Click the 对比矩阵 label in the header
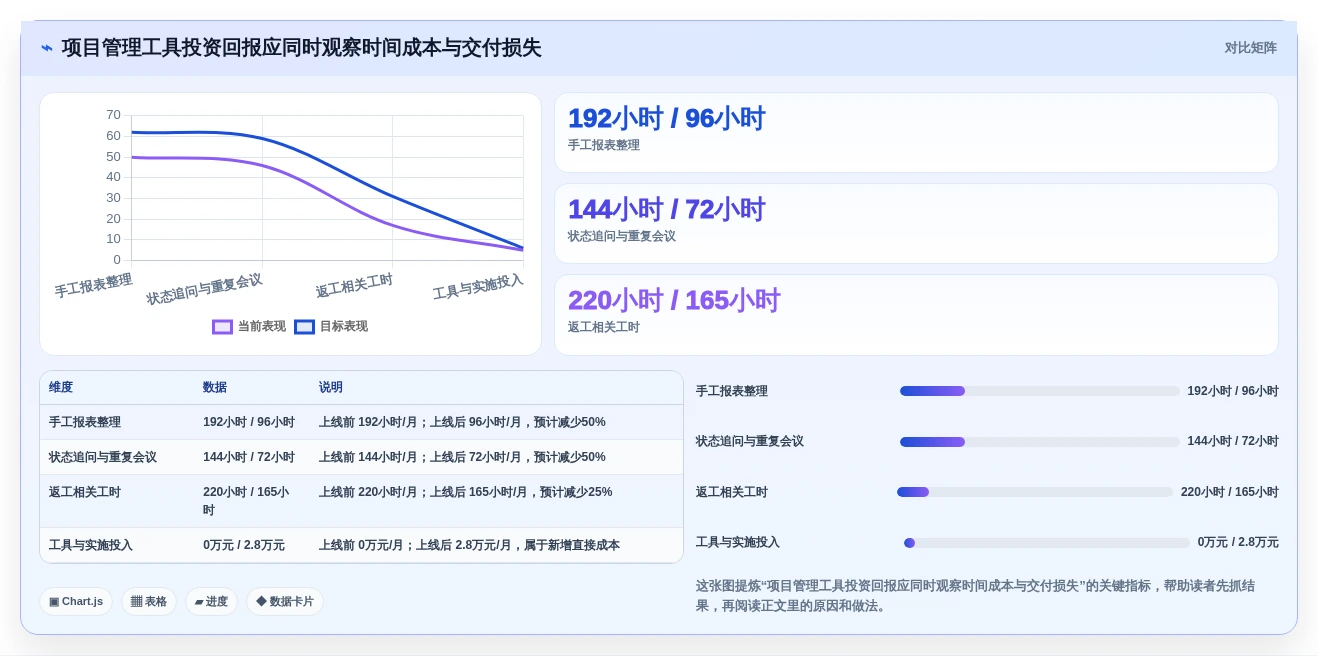 (x=1250, y=48)
